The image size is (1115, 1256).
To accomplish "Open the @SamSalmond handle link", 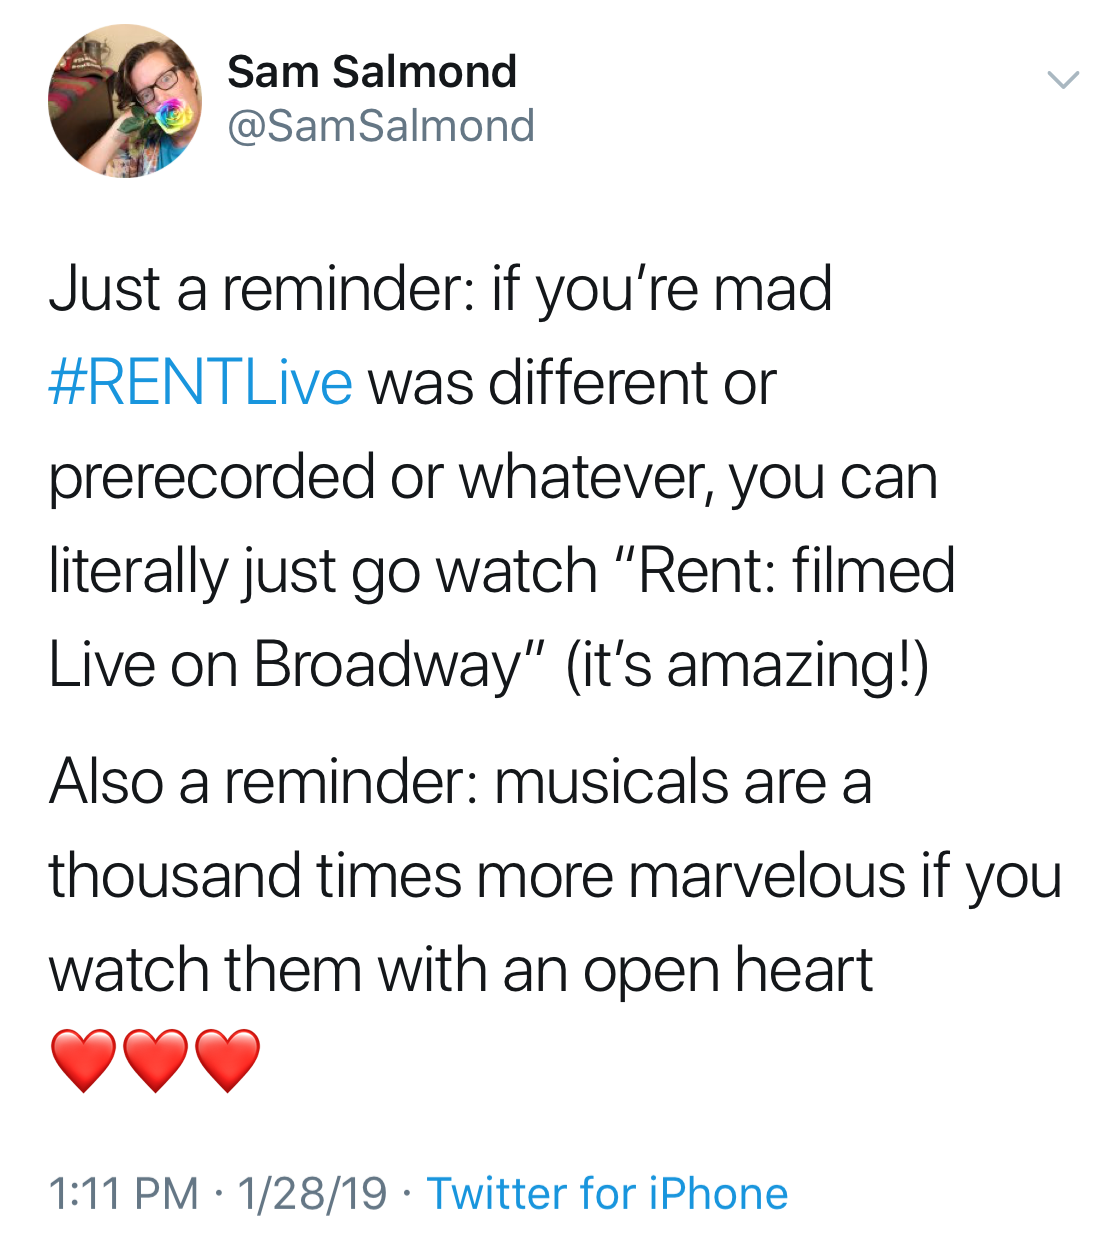I will pos(381,127).
